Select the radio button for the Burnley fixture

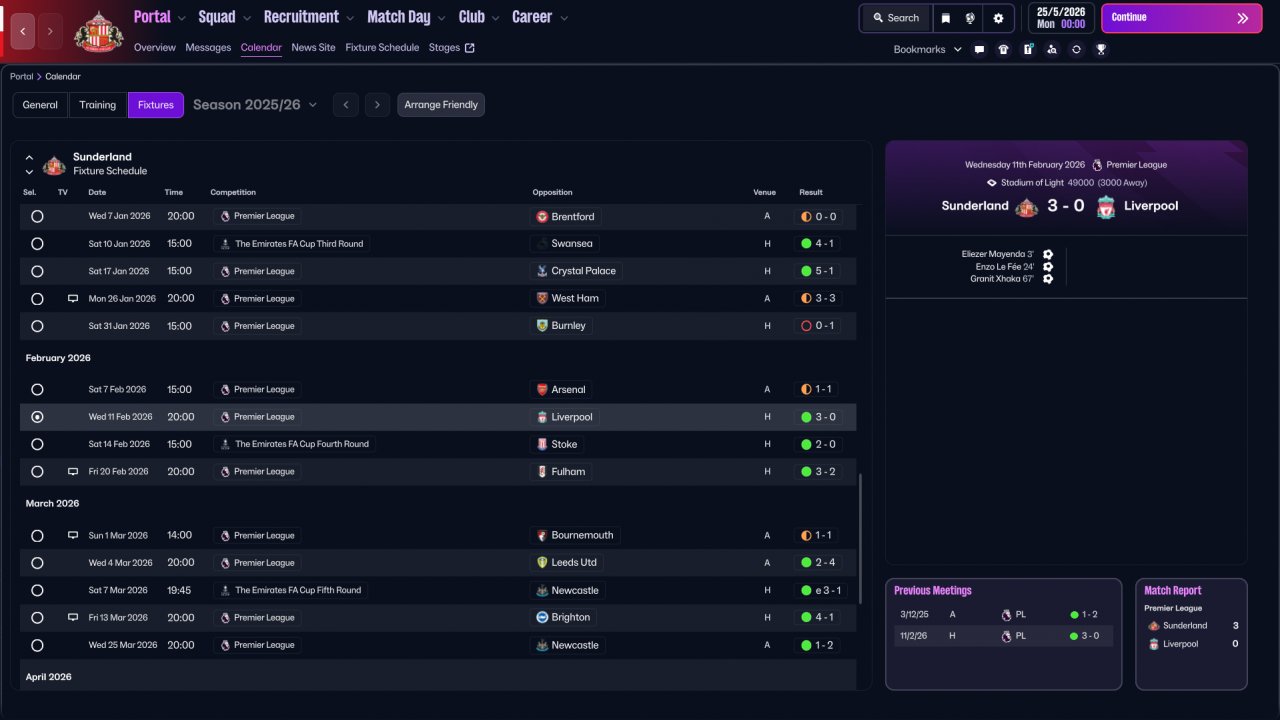(x=37, y=326)
